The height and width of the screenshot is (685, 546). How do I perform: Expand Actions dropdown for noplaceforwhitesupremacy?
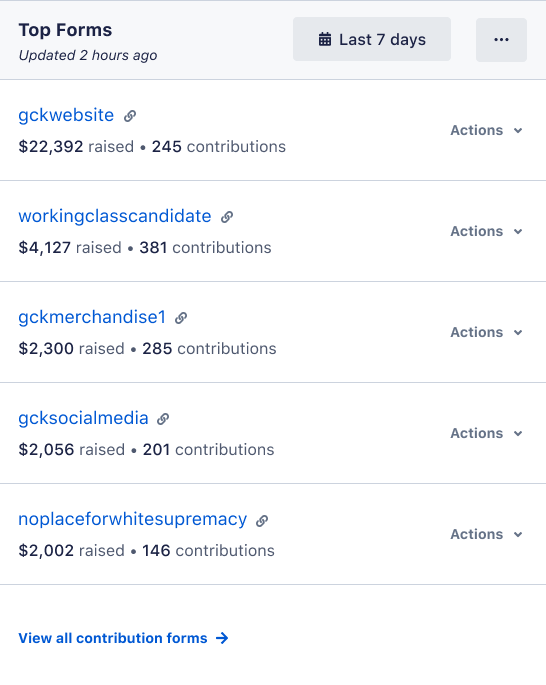pos(487,534)
